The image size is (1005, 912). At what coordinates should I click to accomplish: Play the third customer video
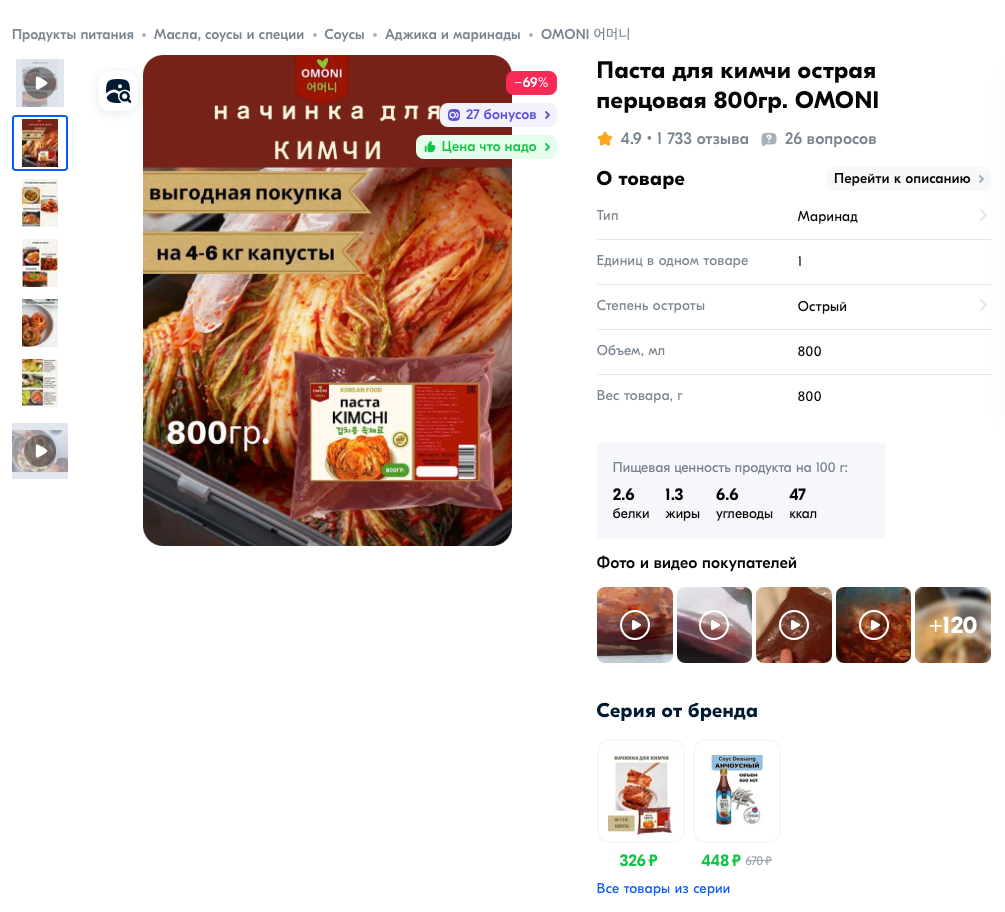pos(793,625)
